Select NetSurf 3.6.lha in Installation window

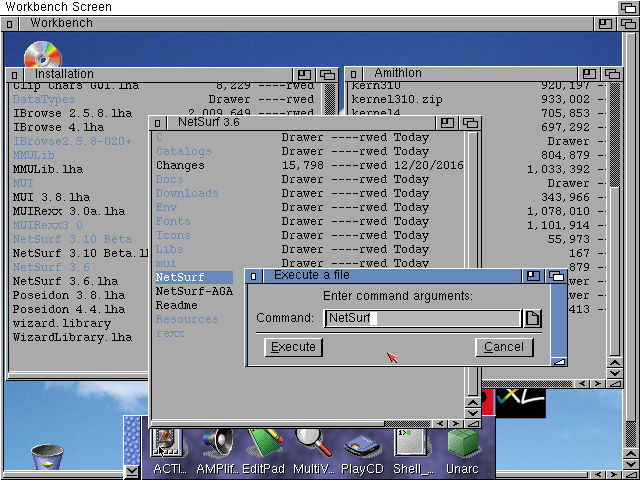[65, 281]
